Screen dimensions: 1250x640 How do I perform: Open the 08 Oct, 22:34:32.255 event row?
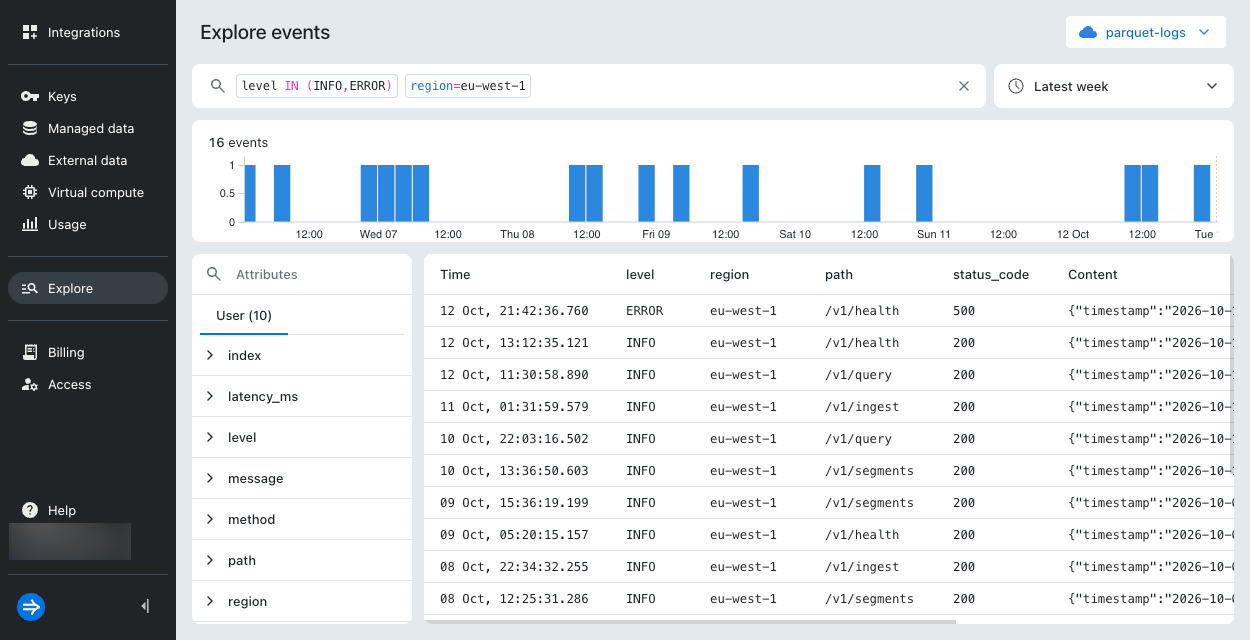pyautogui.click(x=828, y=567)
